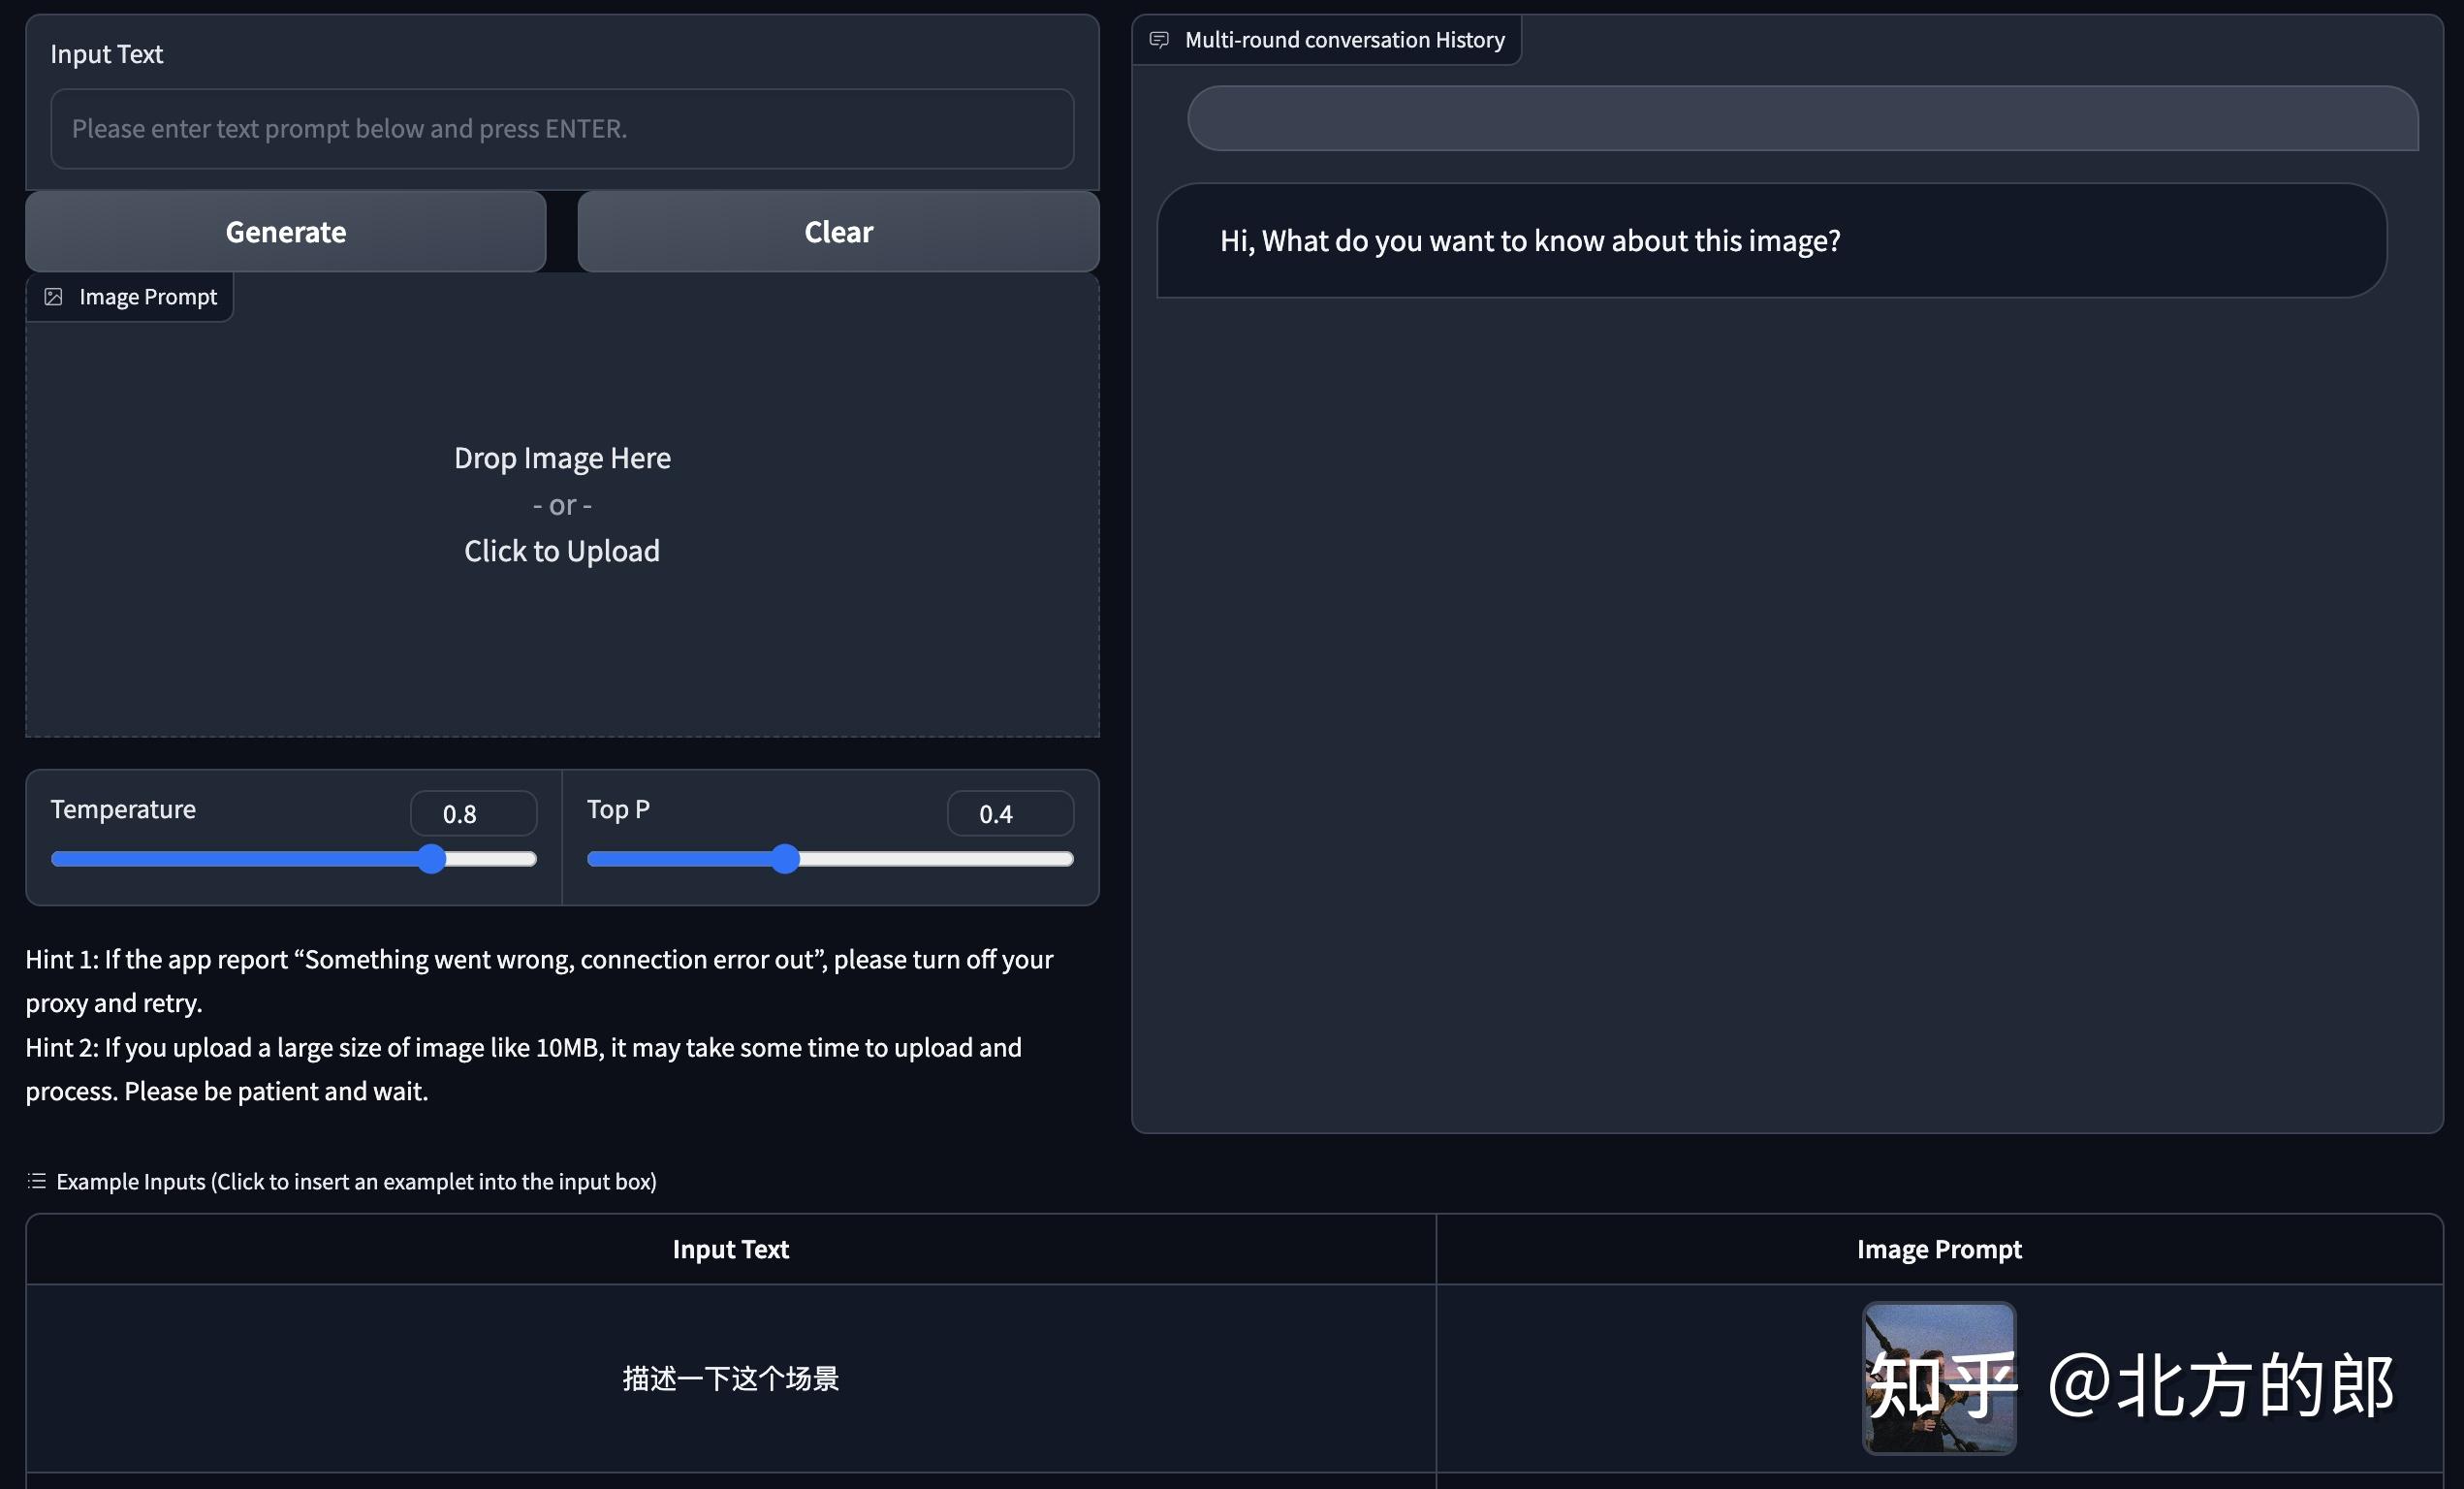Focus the Input Text prompt field

(562, 129)
